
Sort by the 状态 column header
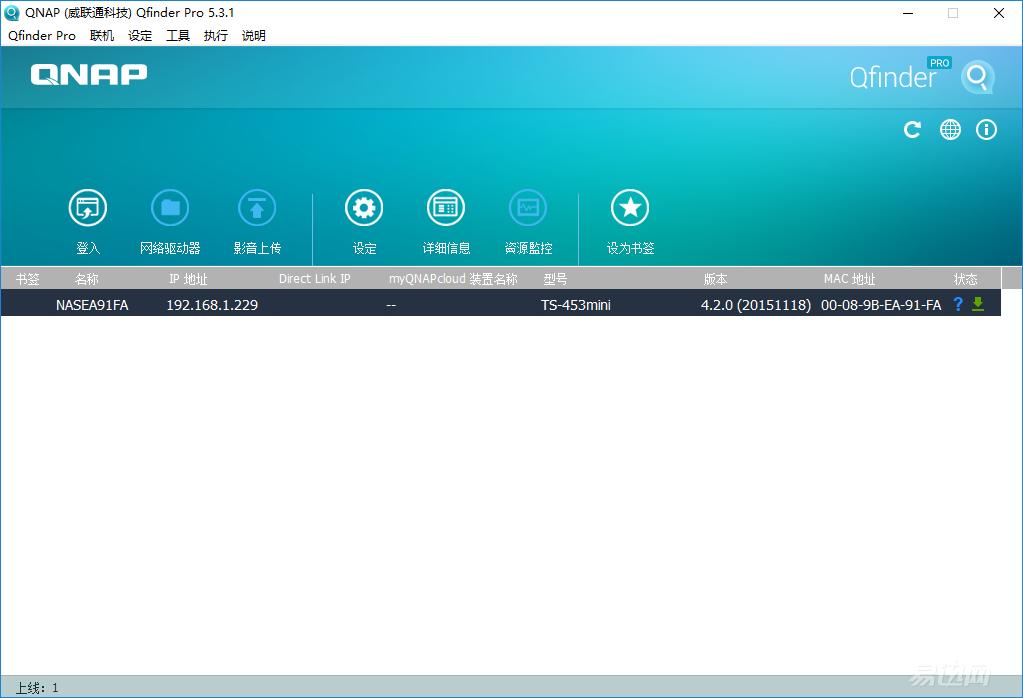click(x=966, y=279)
